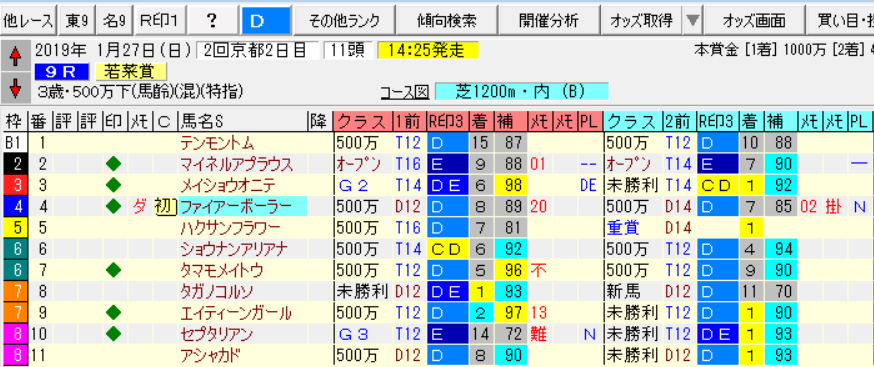Select the 名9 button

(x=115, y=21)
